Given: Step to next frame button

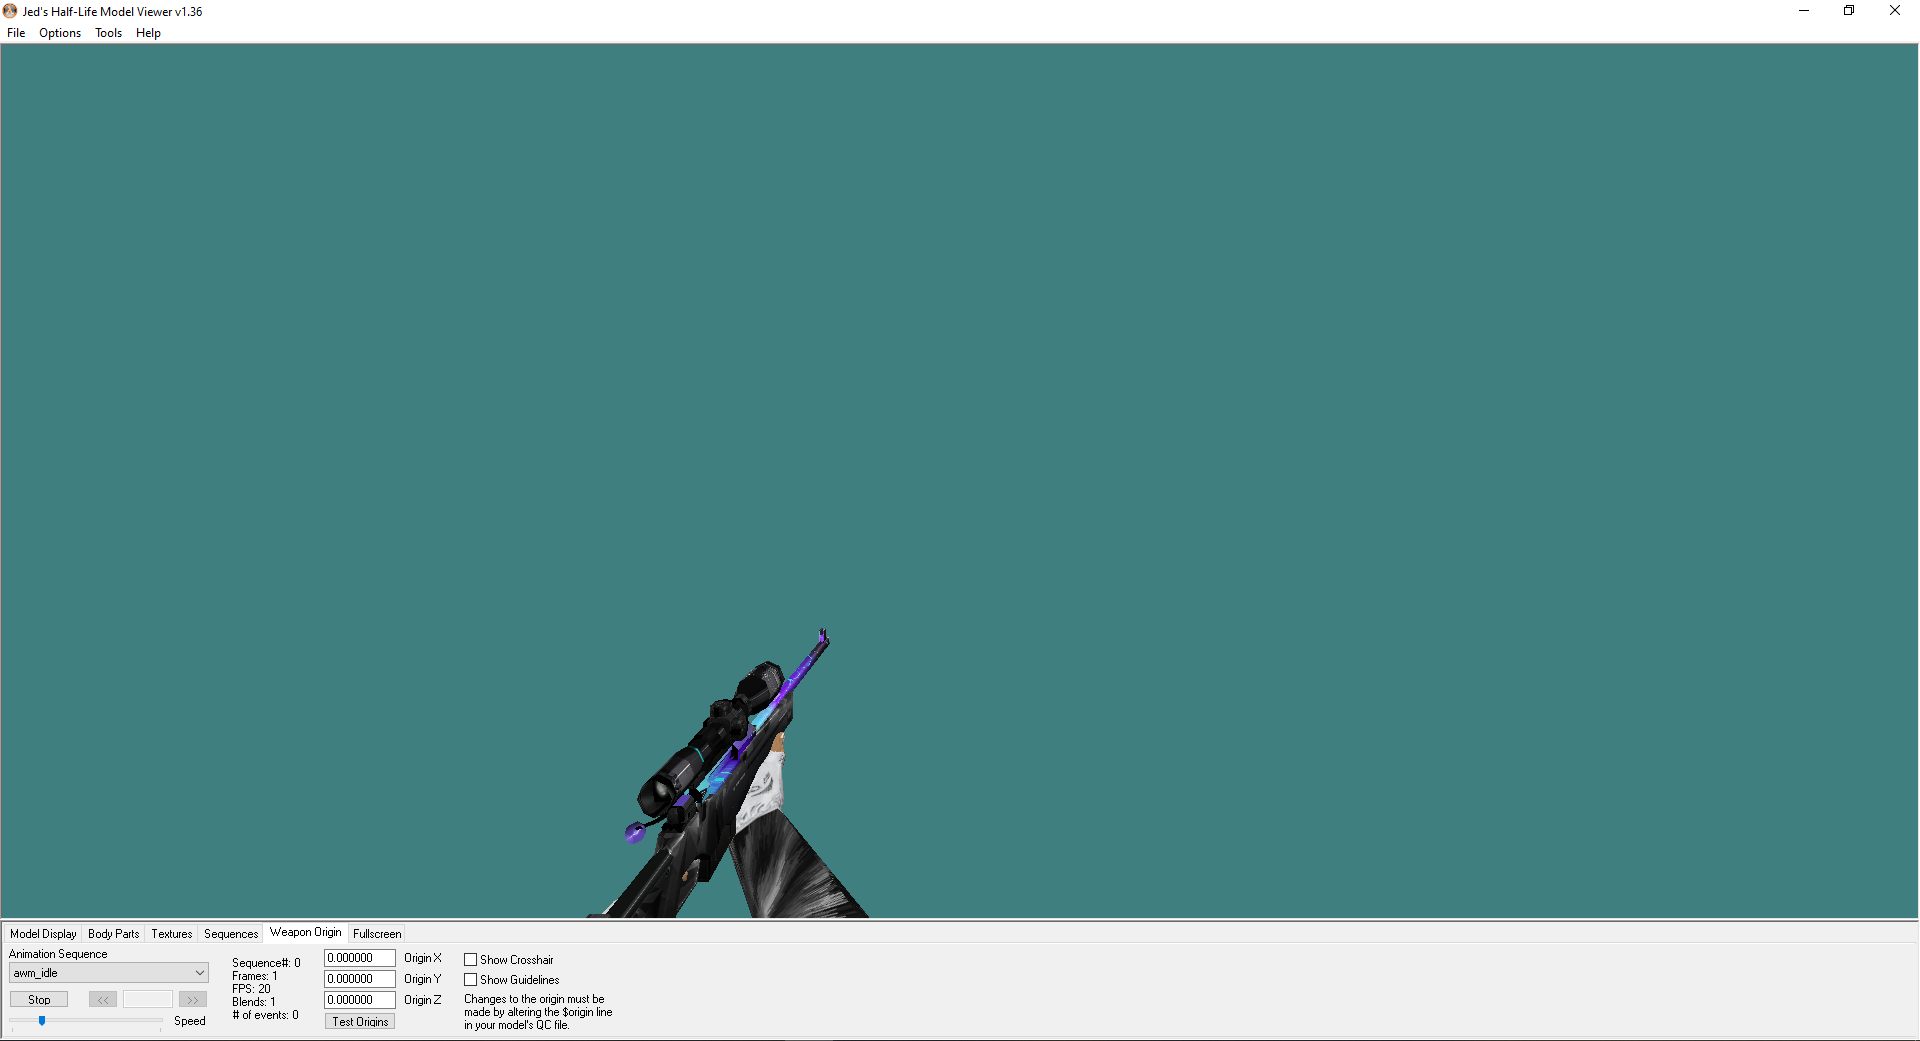Looking at the screenshot, I should coord(193,999).
